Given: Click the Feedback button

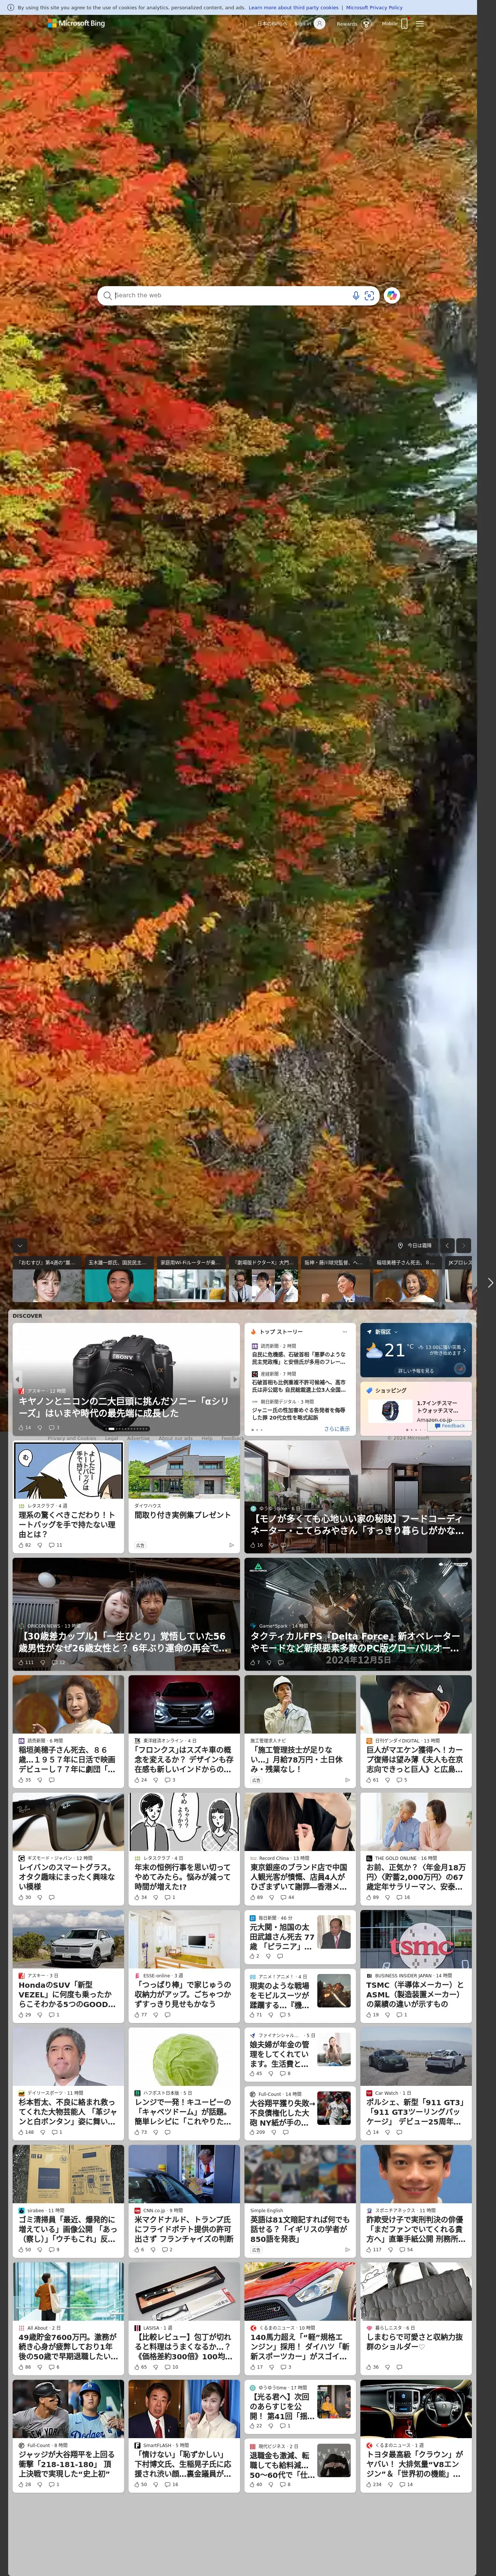Looking at the screenshot, I should click(450, 1426).
